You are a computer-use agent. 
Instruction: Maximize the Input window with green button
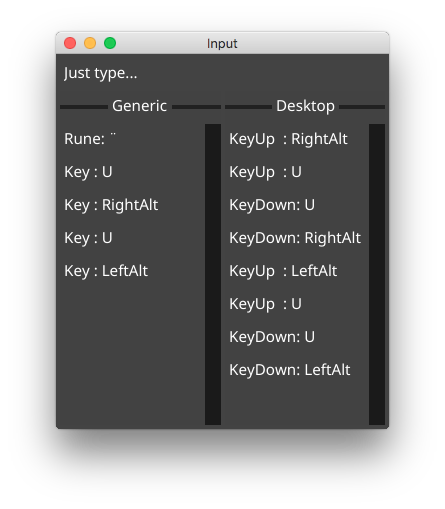(110, 43)
